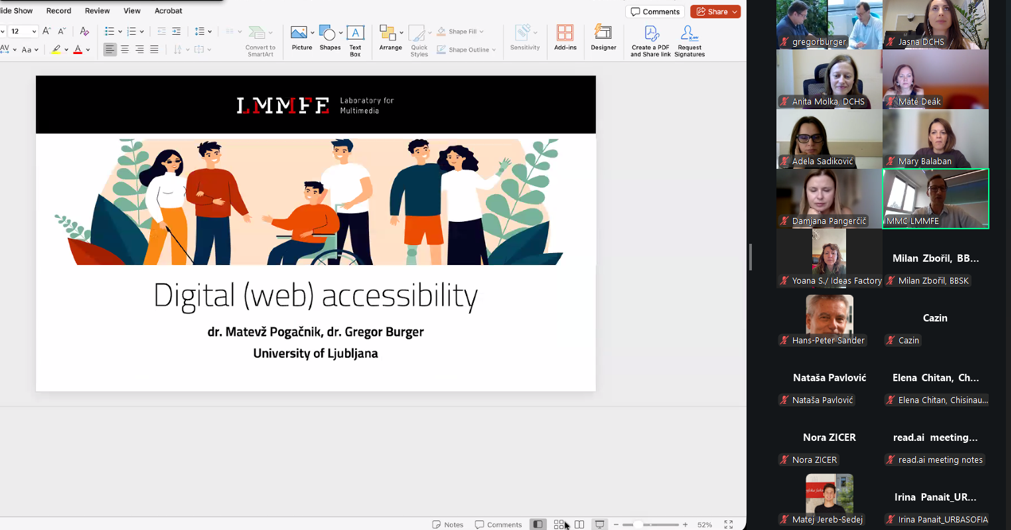This screenshot has height=530, width=1011.
Task: Click Convert to SmartArt
Action: 260,41
